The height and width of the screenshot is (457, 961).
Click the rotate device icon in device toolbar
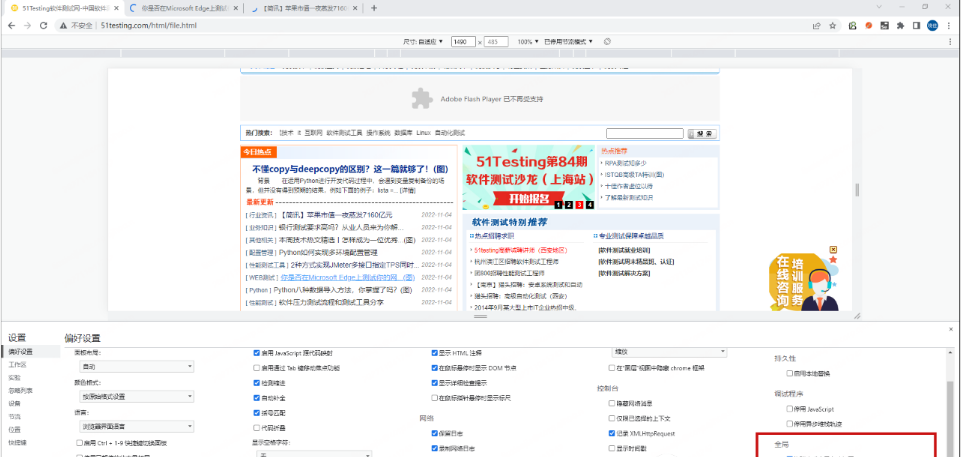pos(607,42)
